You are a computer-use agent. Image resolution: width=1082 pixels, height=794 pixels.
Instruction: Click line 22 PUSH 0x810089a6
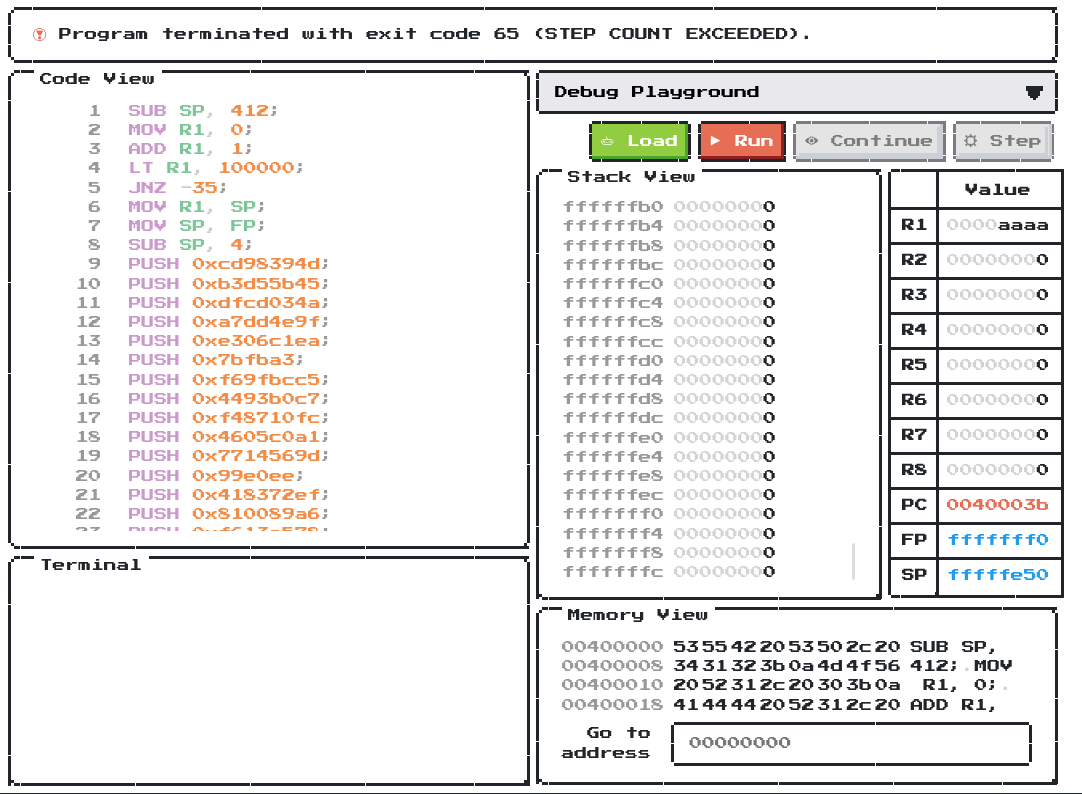(228, 514)
